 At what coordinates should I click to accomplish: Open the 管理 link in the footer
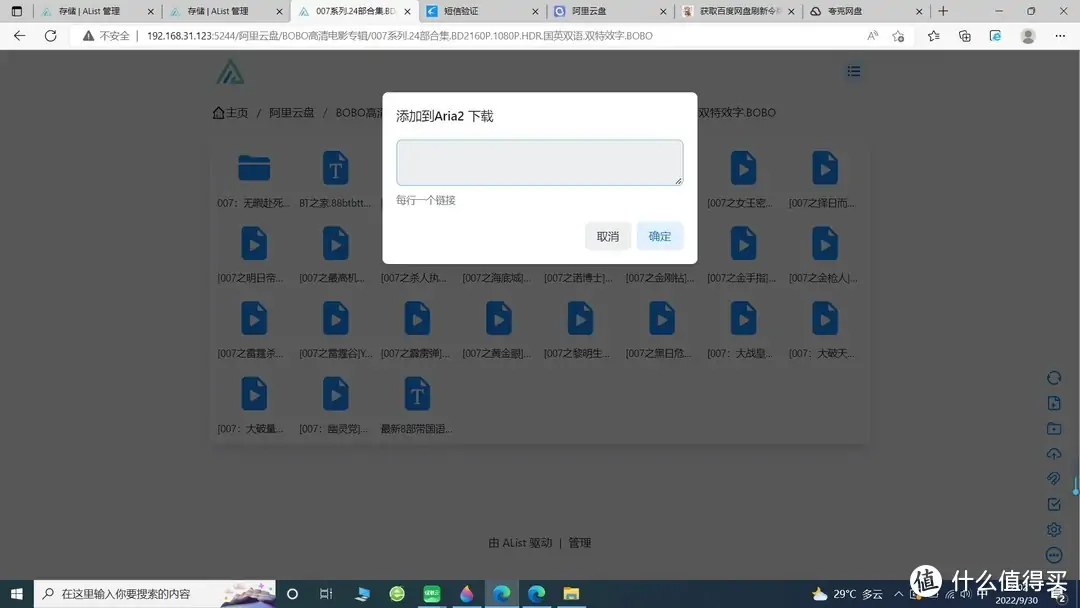(580, 542)
